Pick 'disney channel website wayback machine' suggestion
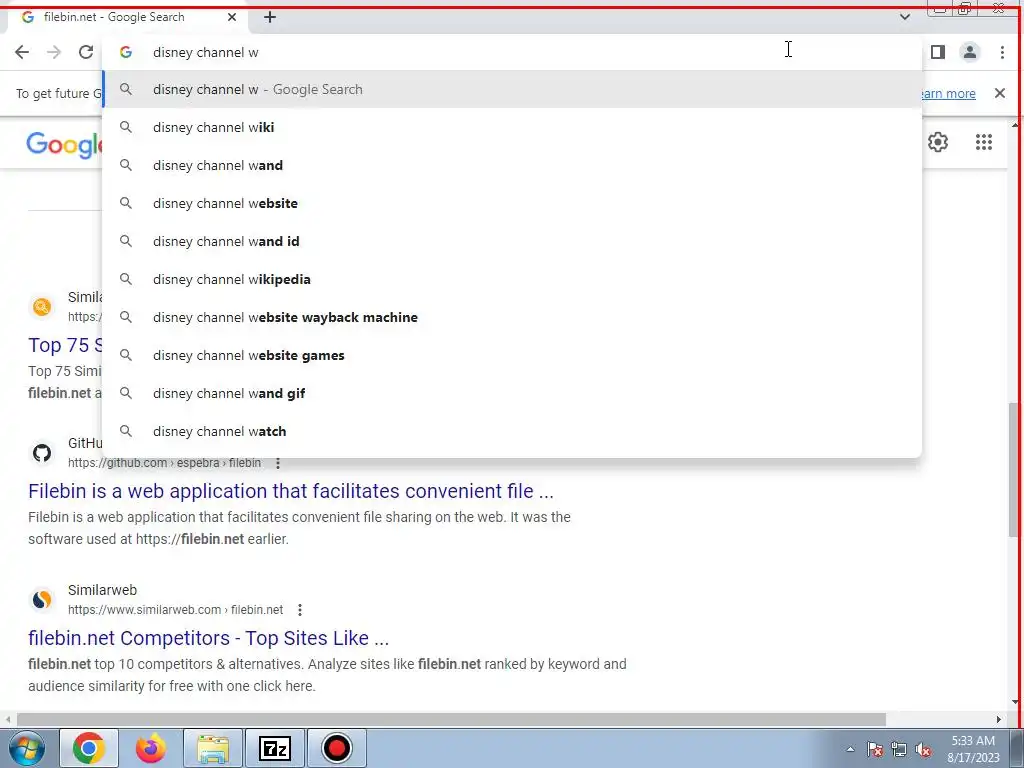The width and height of the screenshot is (1024, 768). pos(513,317)
